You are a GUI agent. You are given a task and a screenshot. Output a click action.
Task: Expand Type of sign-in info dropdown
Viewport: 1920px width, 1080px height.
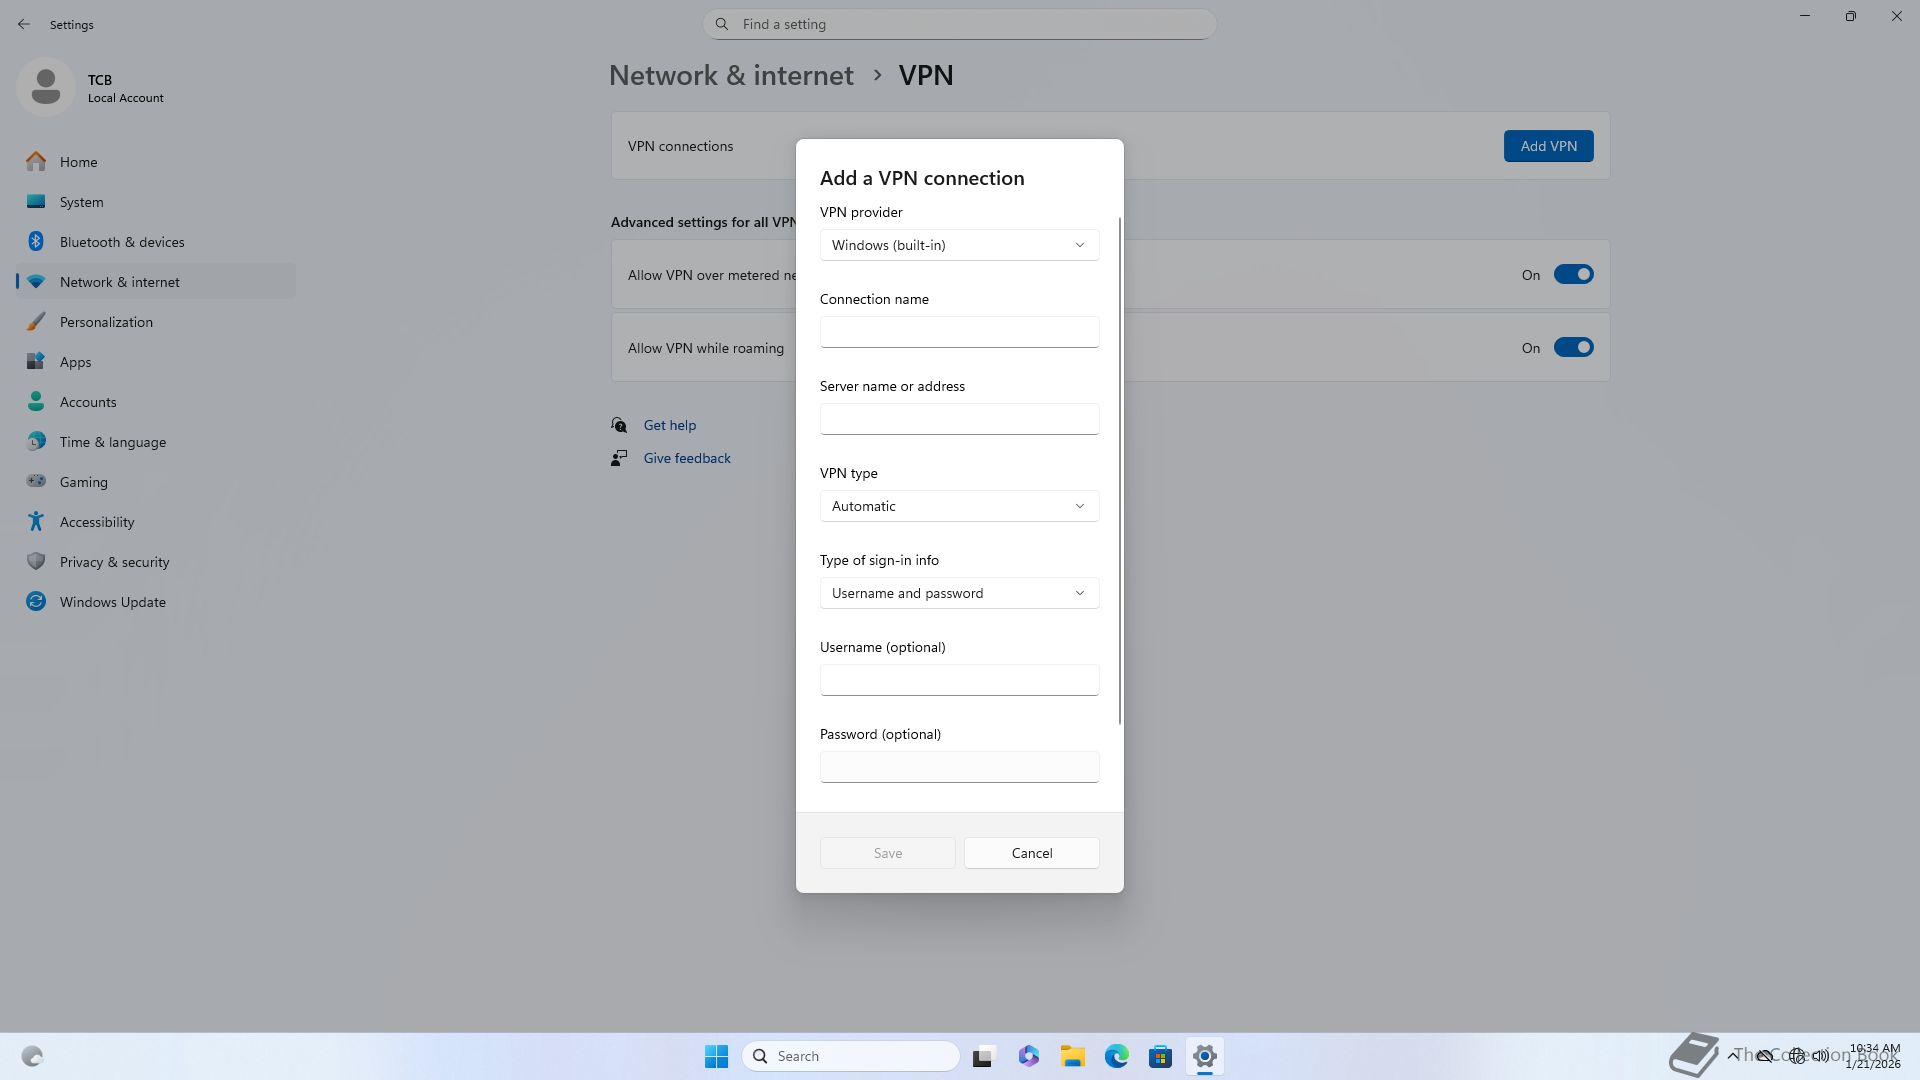tap(959, 593)
